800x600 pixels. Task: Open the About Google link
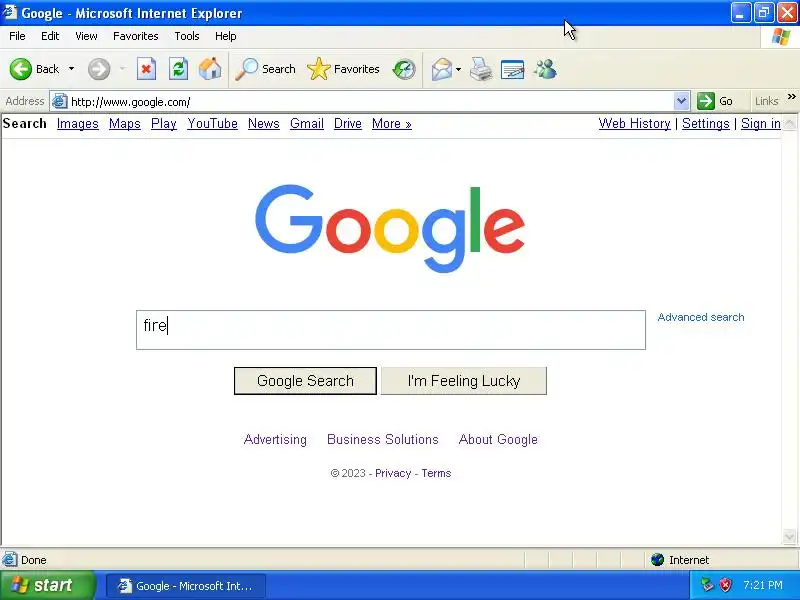pyautogui.click(x=498, y=439)
